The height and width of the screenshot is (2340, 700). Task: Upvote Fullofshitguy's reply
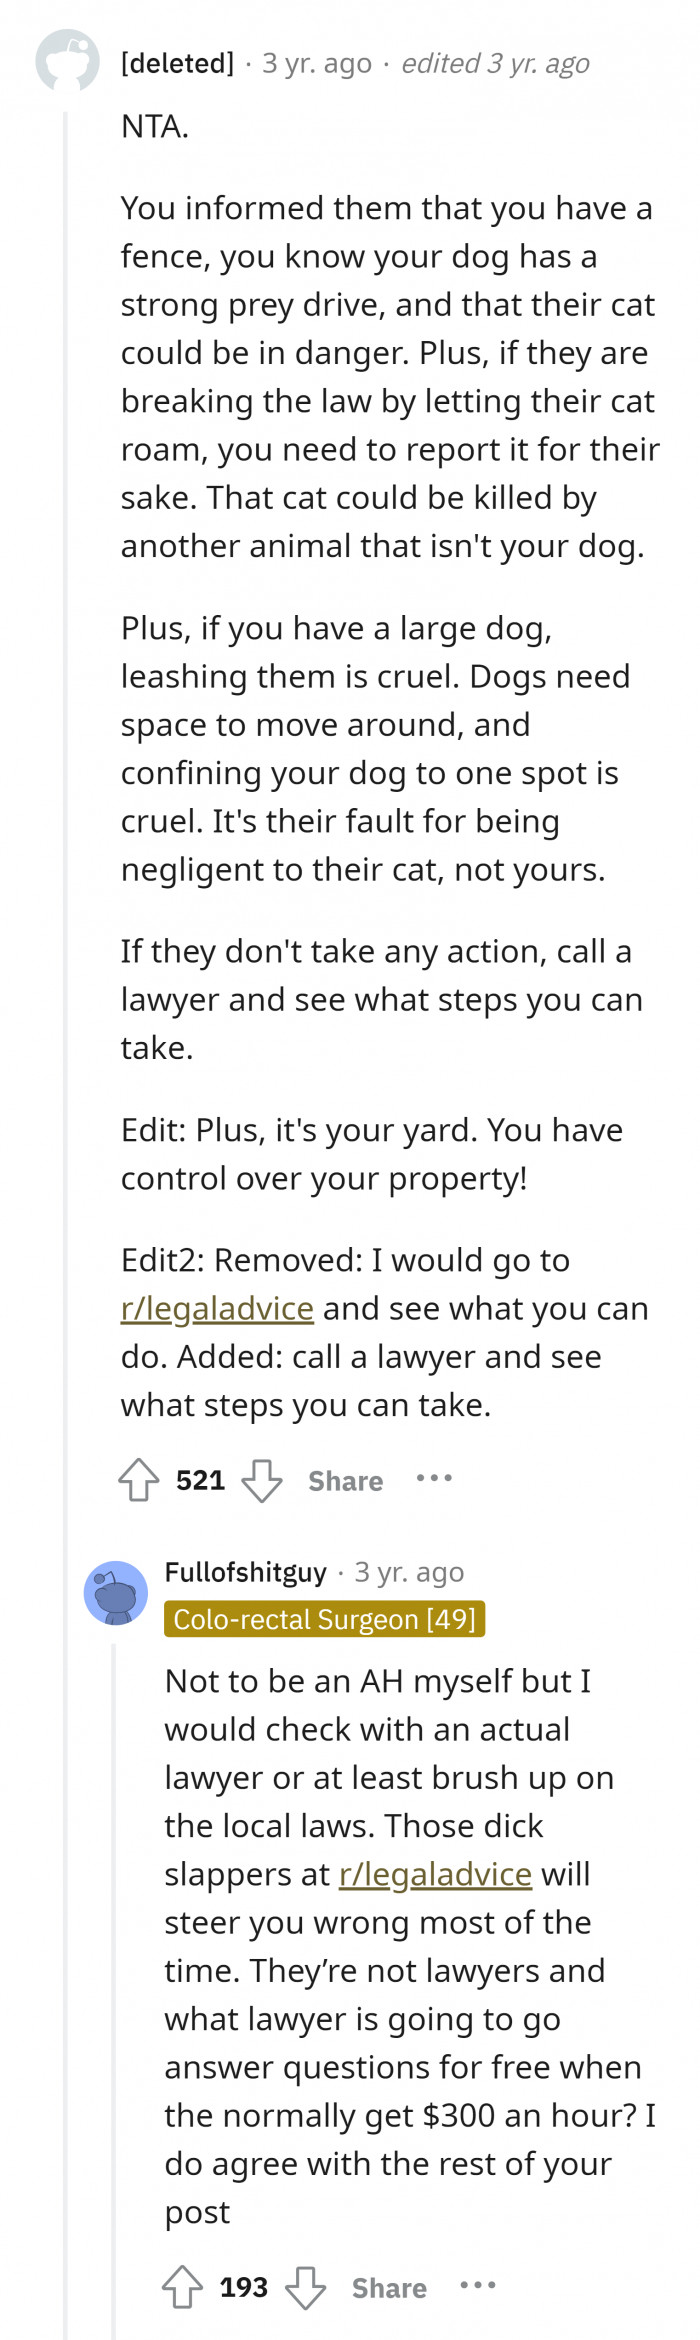pos(183,2287)
